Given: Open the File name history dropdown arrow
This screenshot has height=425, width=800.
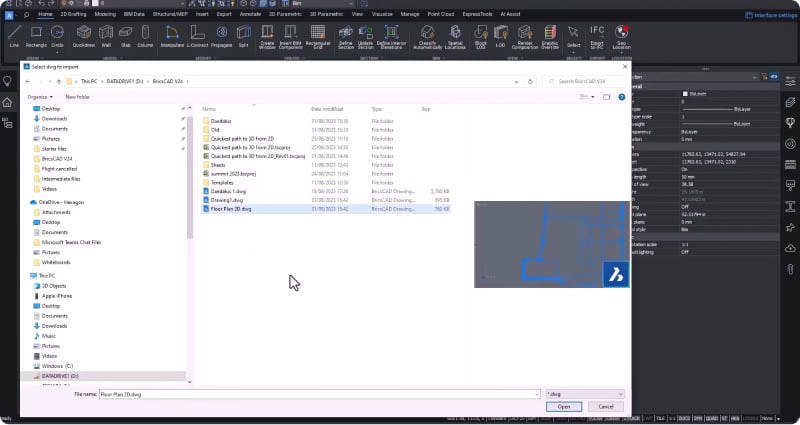Looking at the screenshot, I should 536,394.
